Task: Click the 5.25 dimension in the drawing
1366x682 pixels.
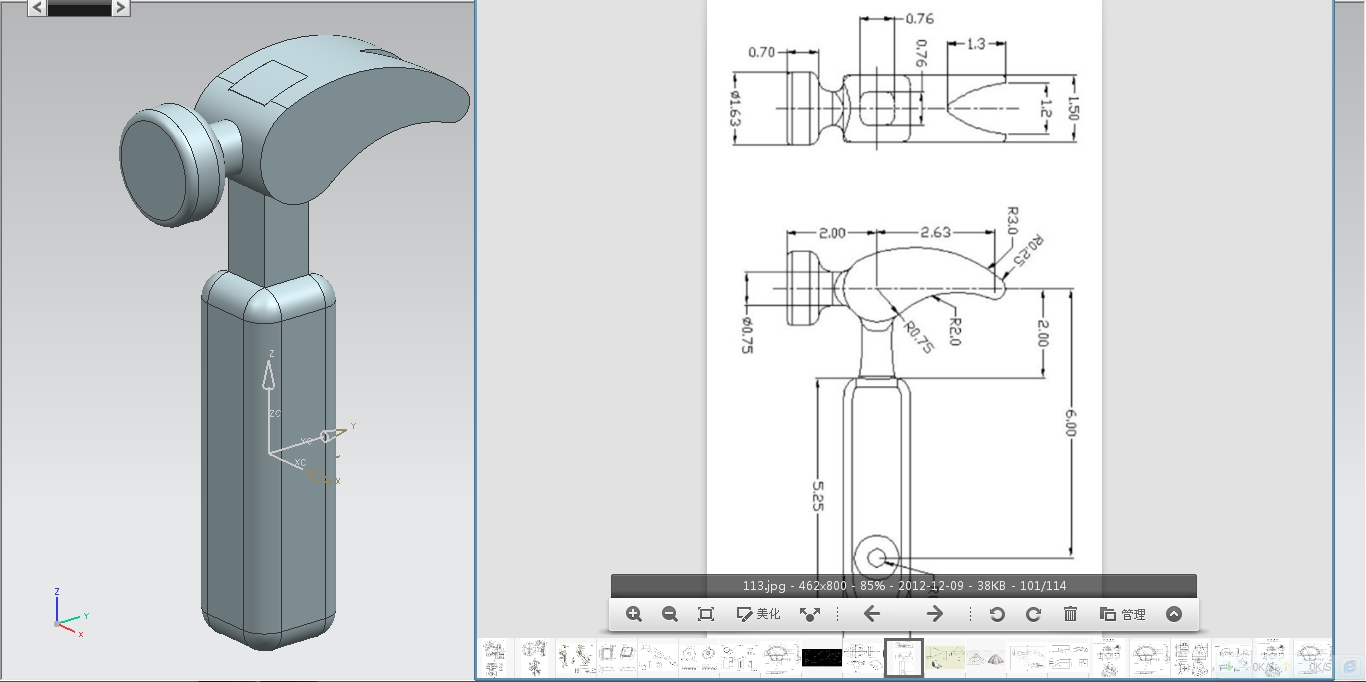Action: pos(818,495)
